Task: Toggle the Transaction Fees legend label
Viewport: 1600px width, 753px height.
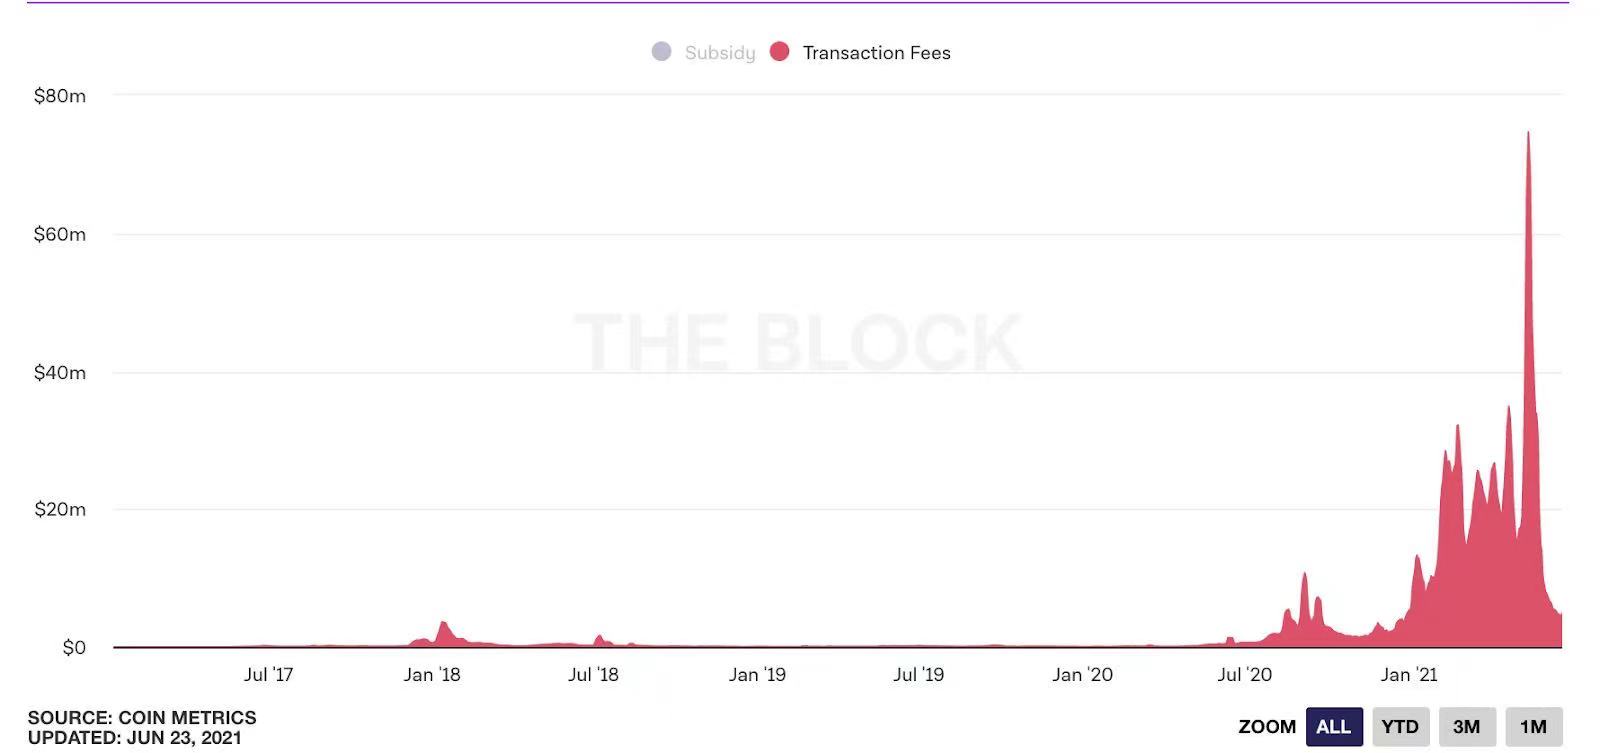Action: pos(876,53)
